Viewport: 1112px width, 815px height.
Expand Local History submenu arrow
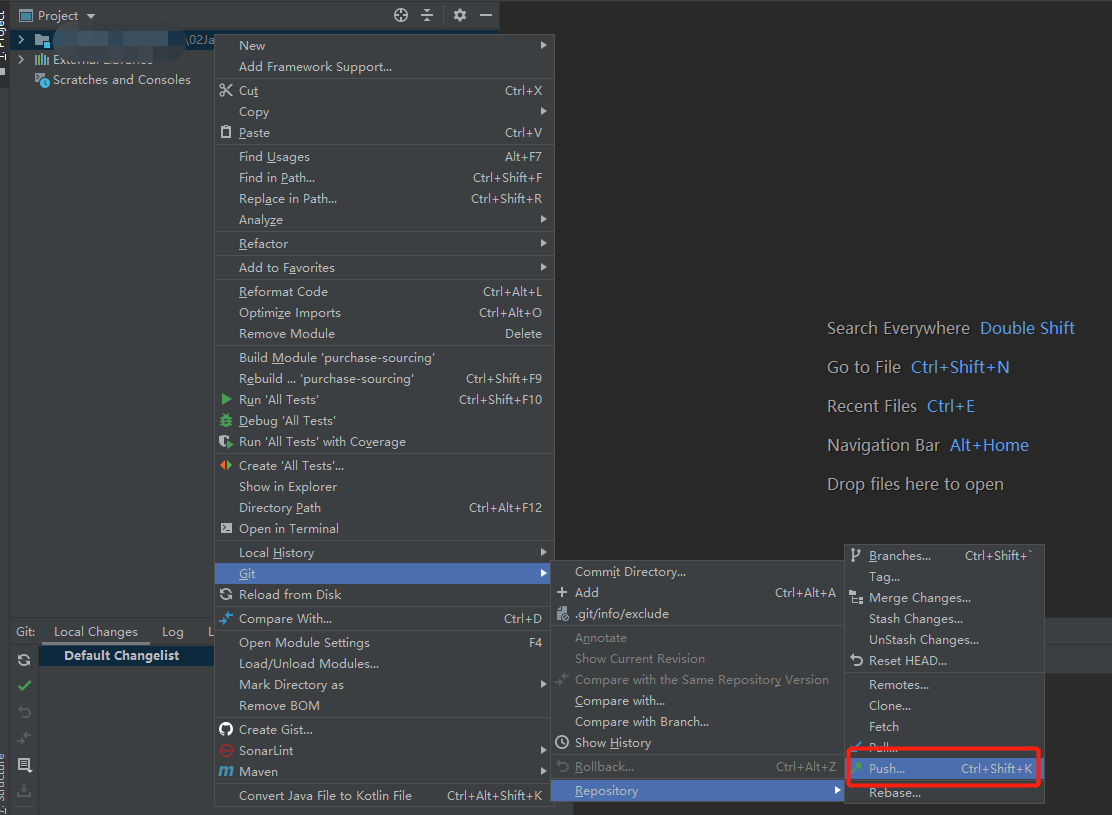(543, 552)
